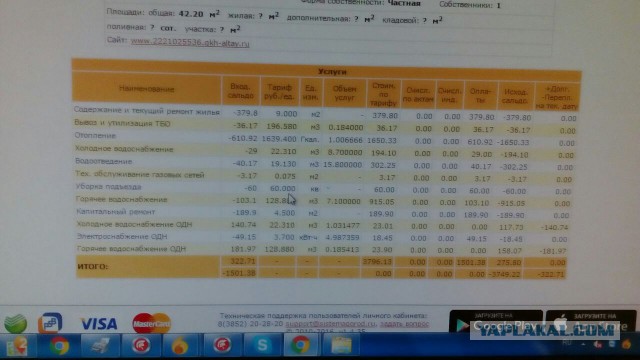Click the 'Тариф руб./ед.' column header
Image resolution: width=640 pixels, height=360 pixels.
[x=280, y=92]
